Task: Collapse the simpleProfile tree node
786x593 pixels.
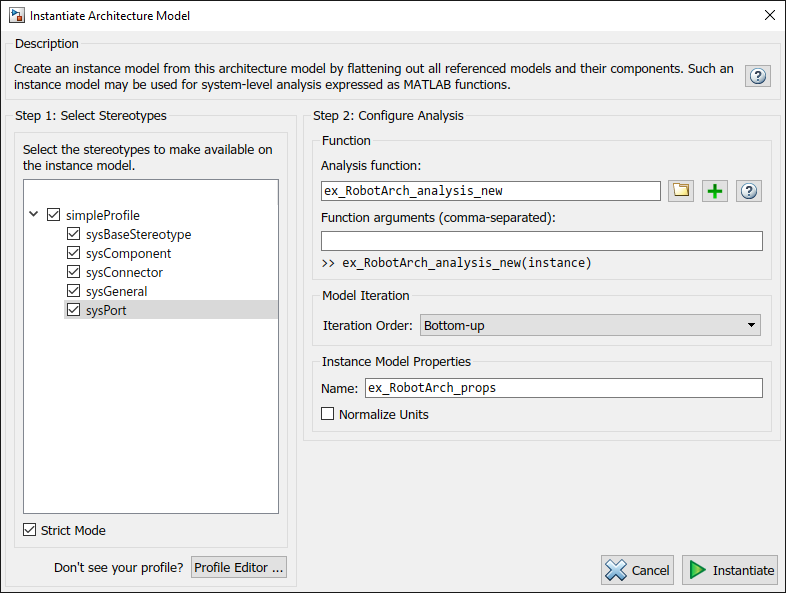Action: click(35, 215)
